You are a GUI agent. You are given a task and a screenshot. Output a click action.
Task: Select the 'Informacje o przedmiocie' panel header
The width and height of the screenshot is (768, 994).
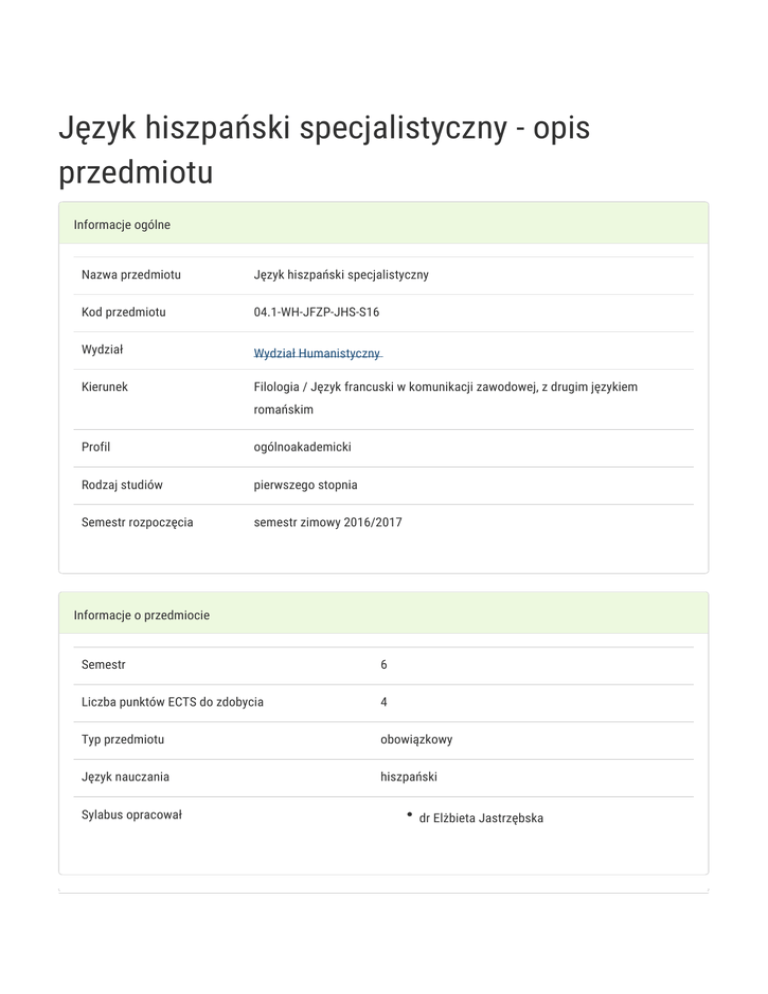tap(141, 615)
